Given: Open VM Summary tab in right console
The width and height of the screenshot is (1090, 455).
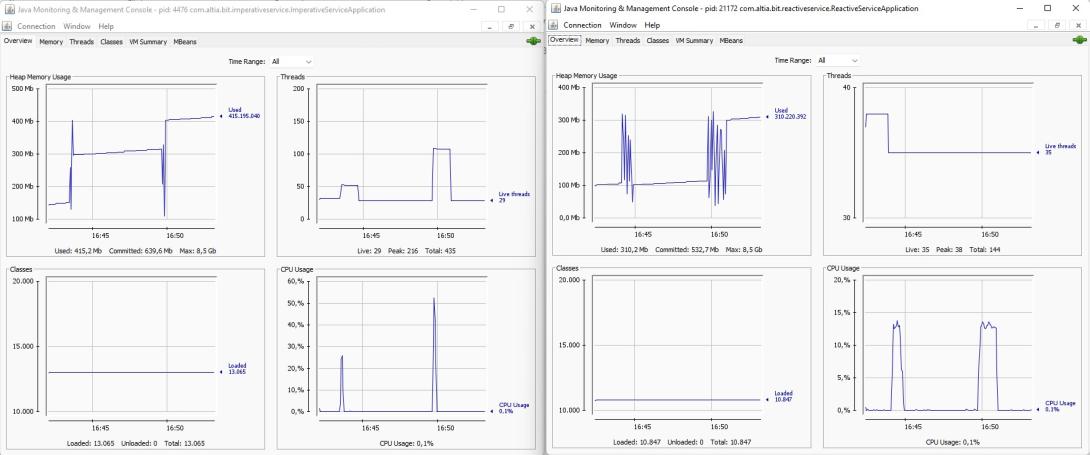Looking at the screenshot, I should [694, 41].
